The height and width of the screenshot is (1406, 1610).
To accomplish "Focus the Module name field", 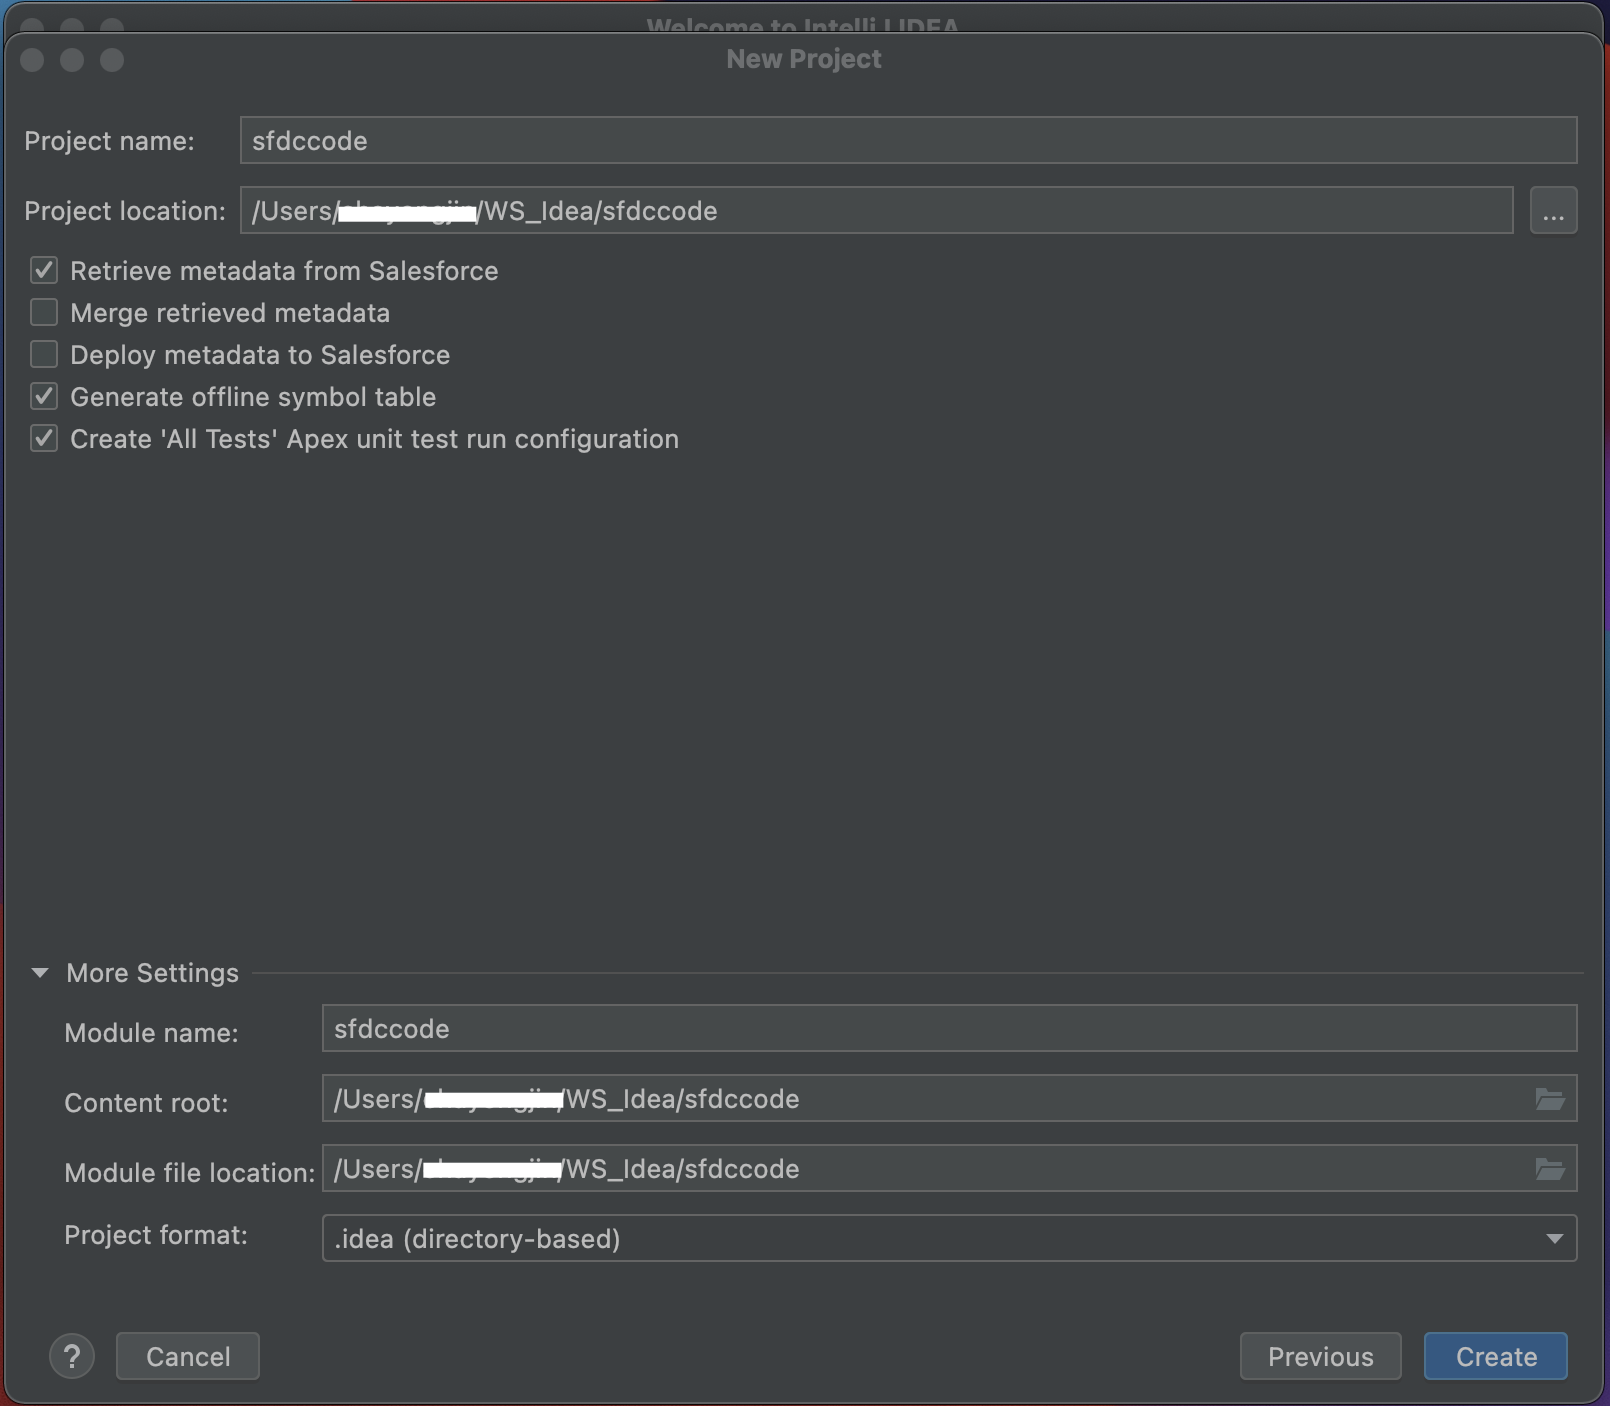I will [x=949, y=1029].
